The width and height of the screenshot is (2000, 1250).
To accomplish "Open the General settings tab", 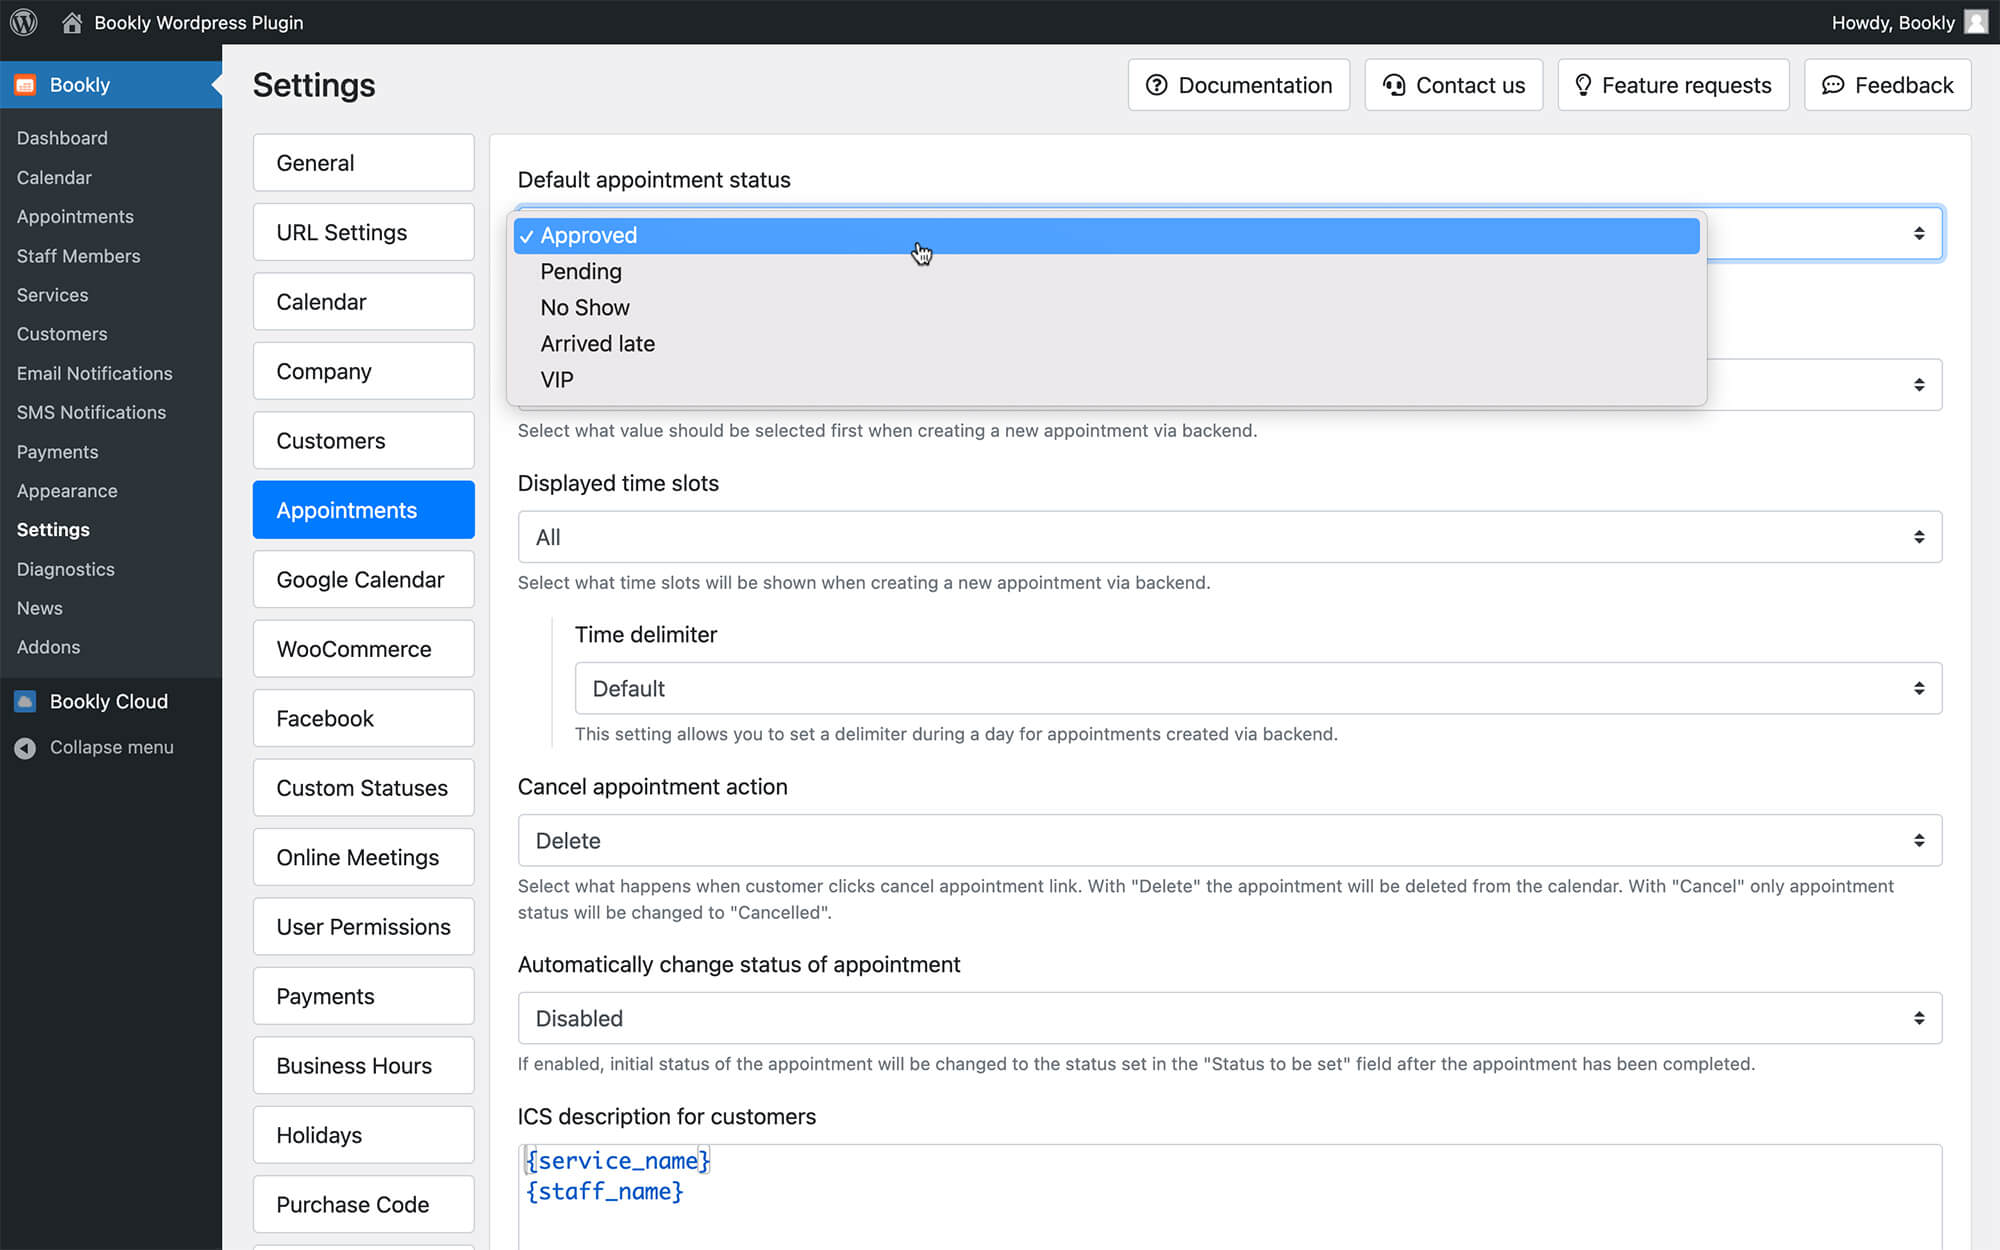I will [363, 163].
